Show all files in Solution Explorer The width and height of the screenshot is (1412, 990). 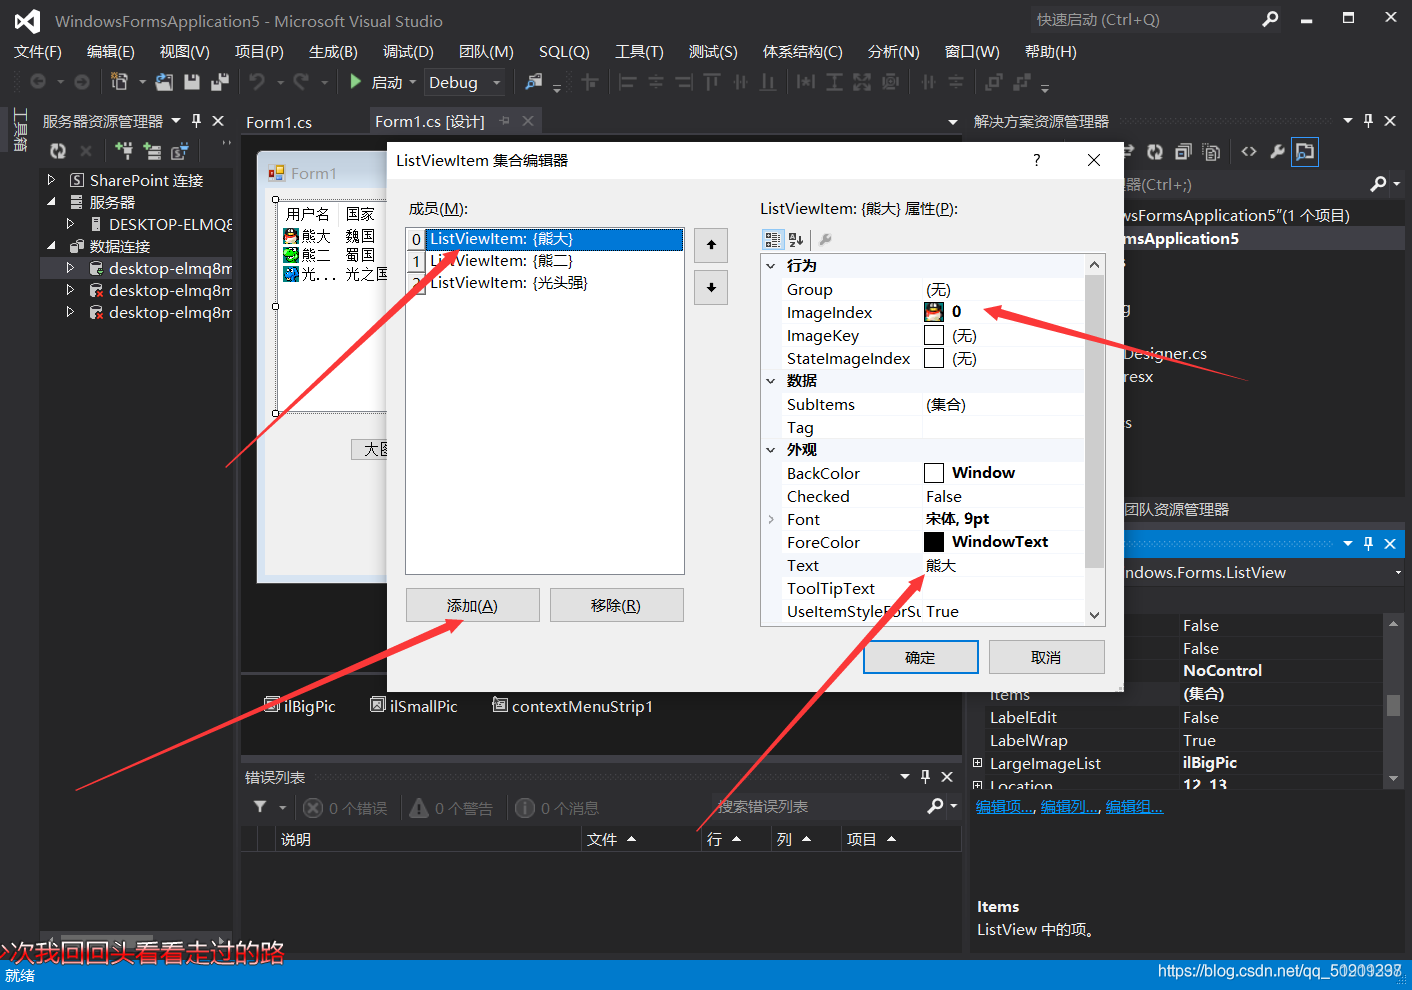point(1211,152)
